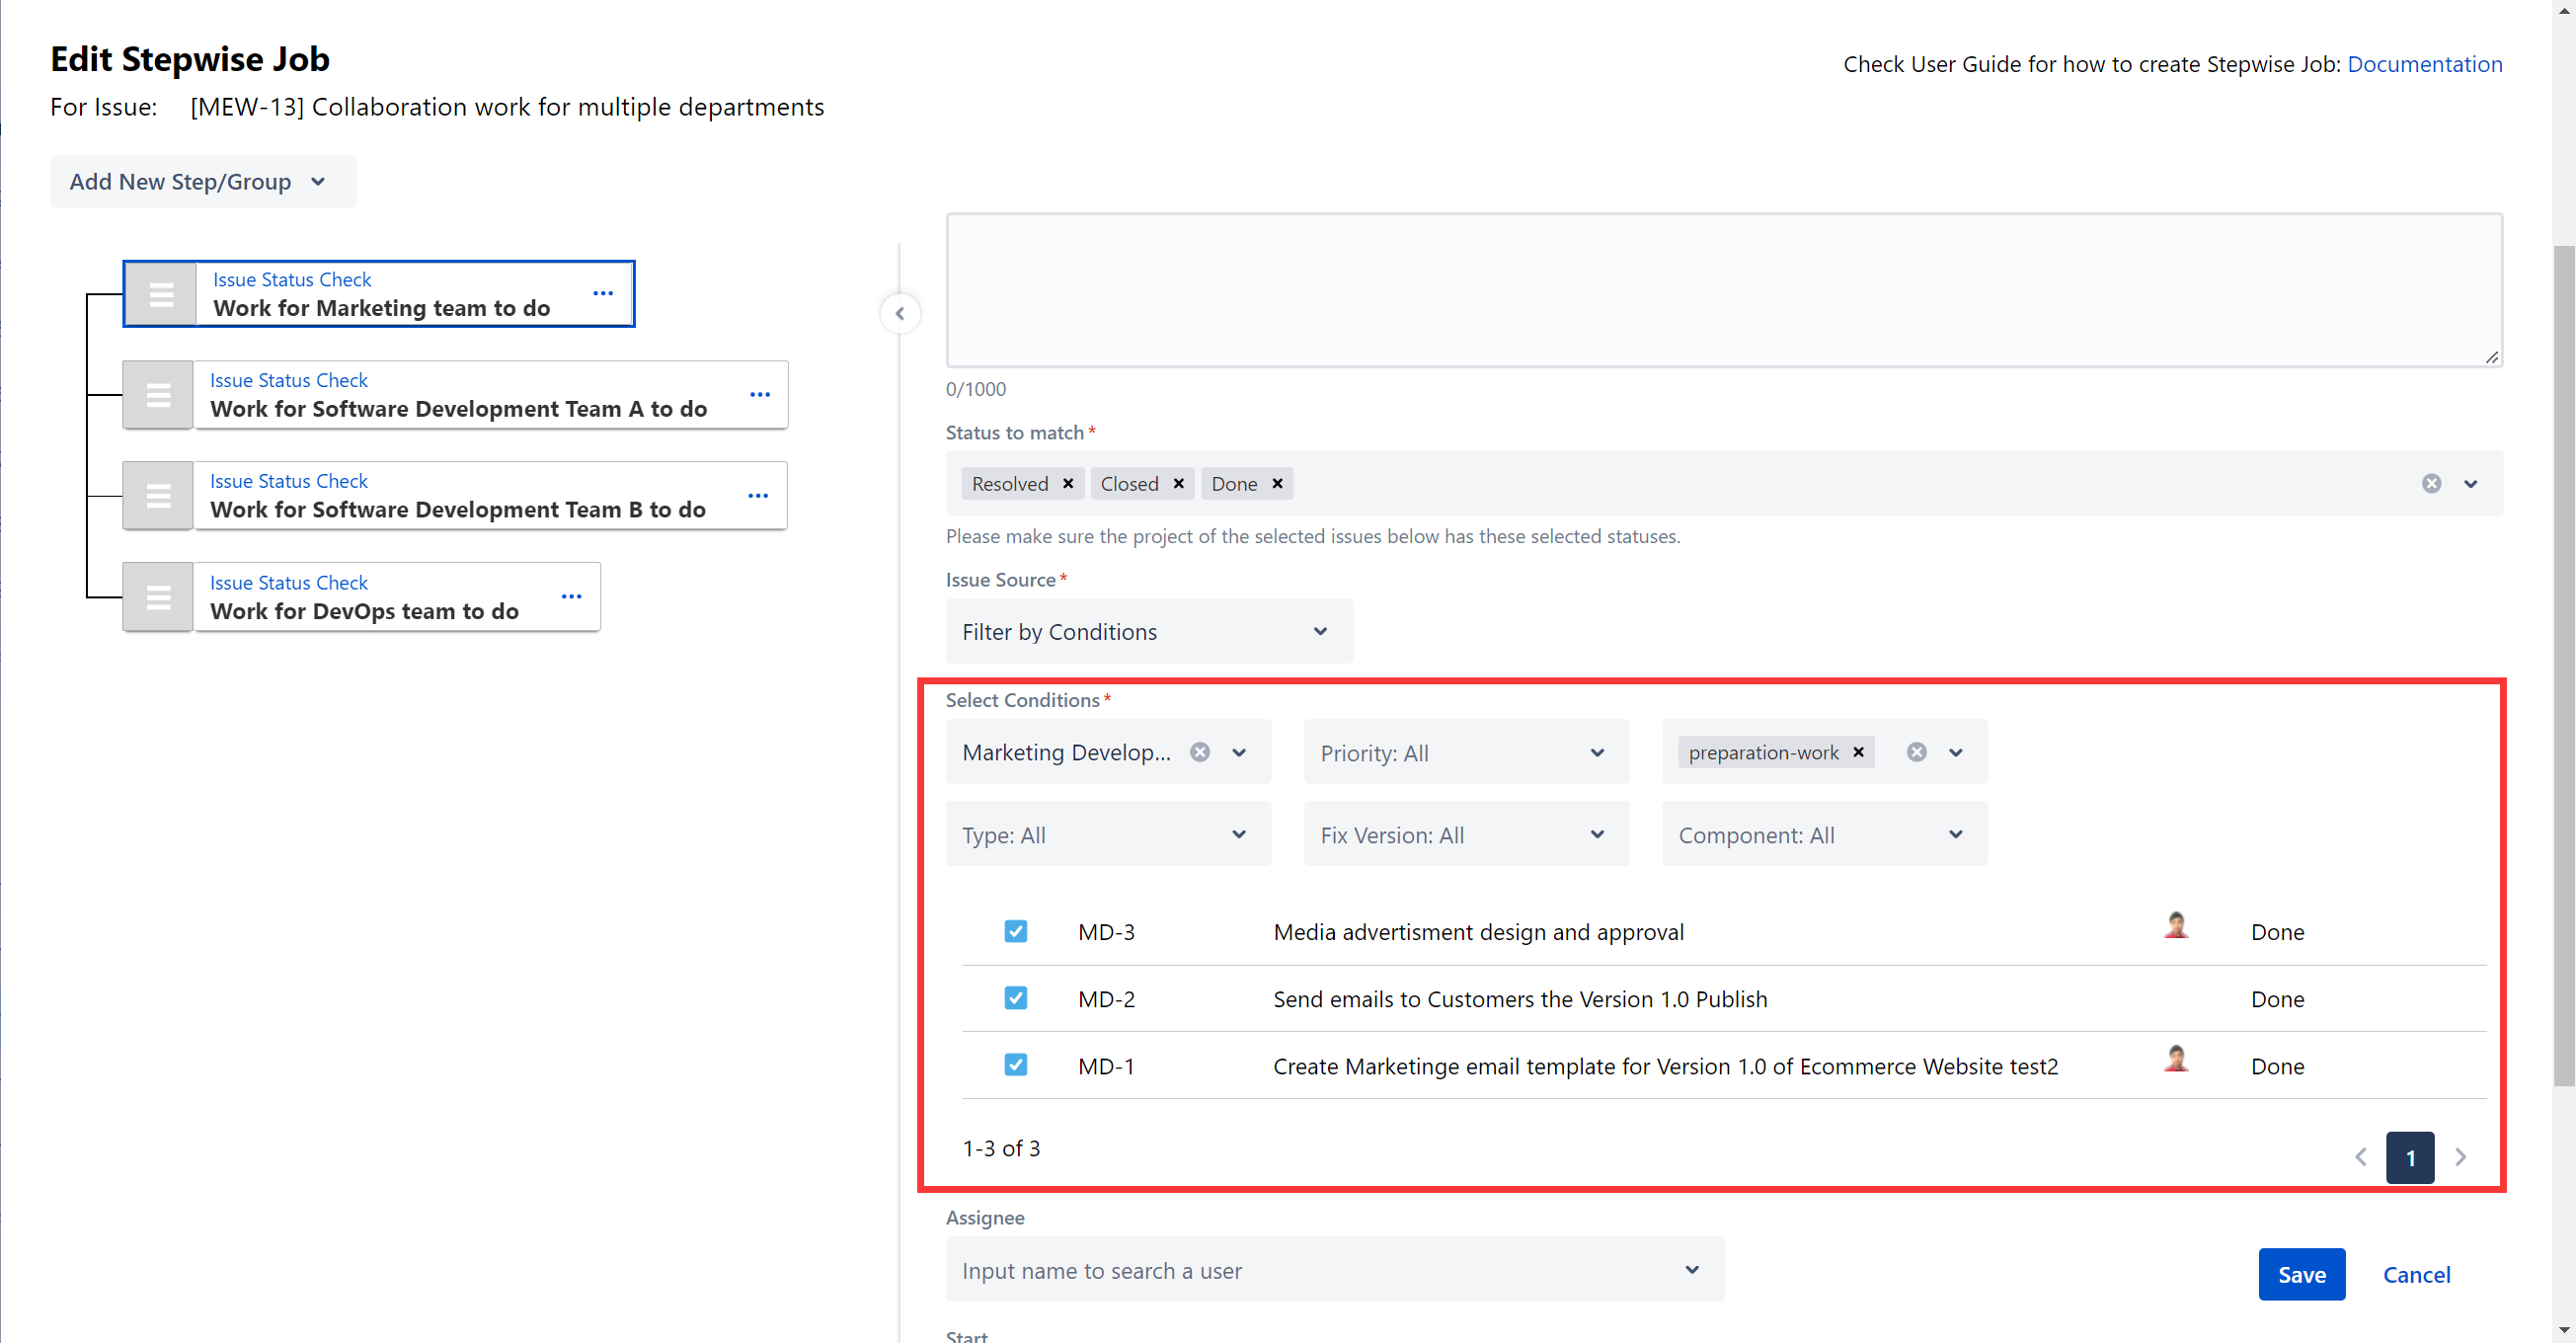Viewport: 2576px width, 1343px height.
Task: Uncheck issue MD-1 checkbox
Action: coord(1015,1065)
